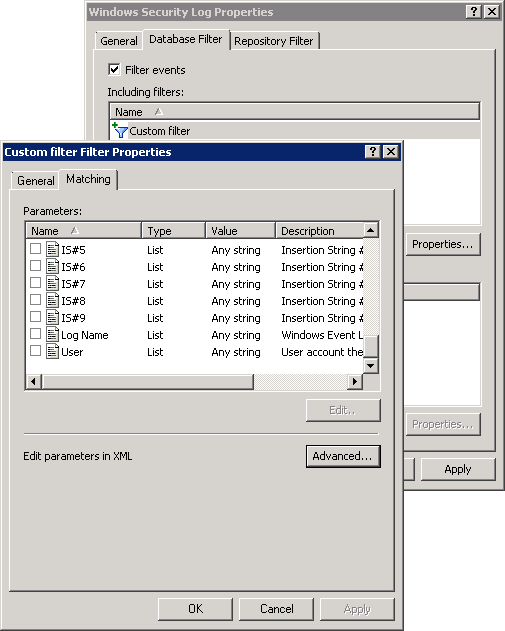This screenshot has height=631, width=505.
Task: Click the horizontal scrollbar thumb in parameters list
Action: pyautogui.click(x=148, y=381)
